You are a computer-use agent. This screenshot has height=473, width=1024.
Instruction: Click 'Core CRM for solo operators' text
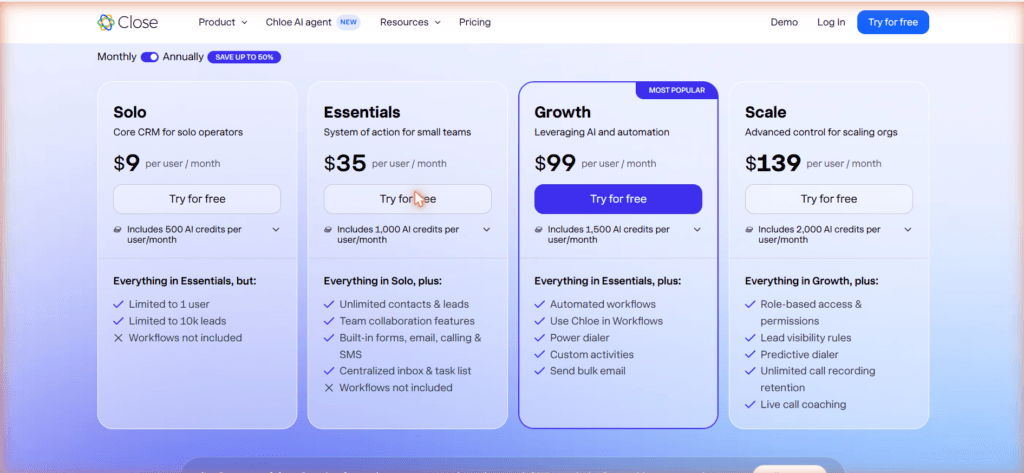point(178,133)
